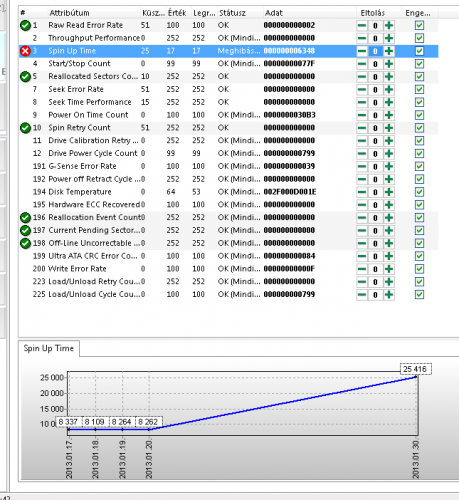Click minus offset for G-Sense Error Rate
The image size is (459, 500).
362,166
